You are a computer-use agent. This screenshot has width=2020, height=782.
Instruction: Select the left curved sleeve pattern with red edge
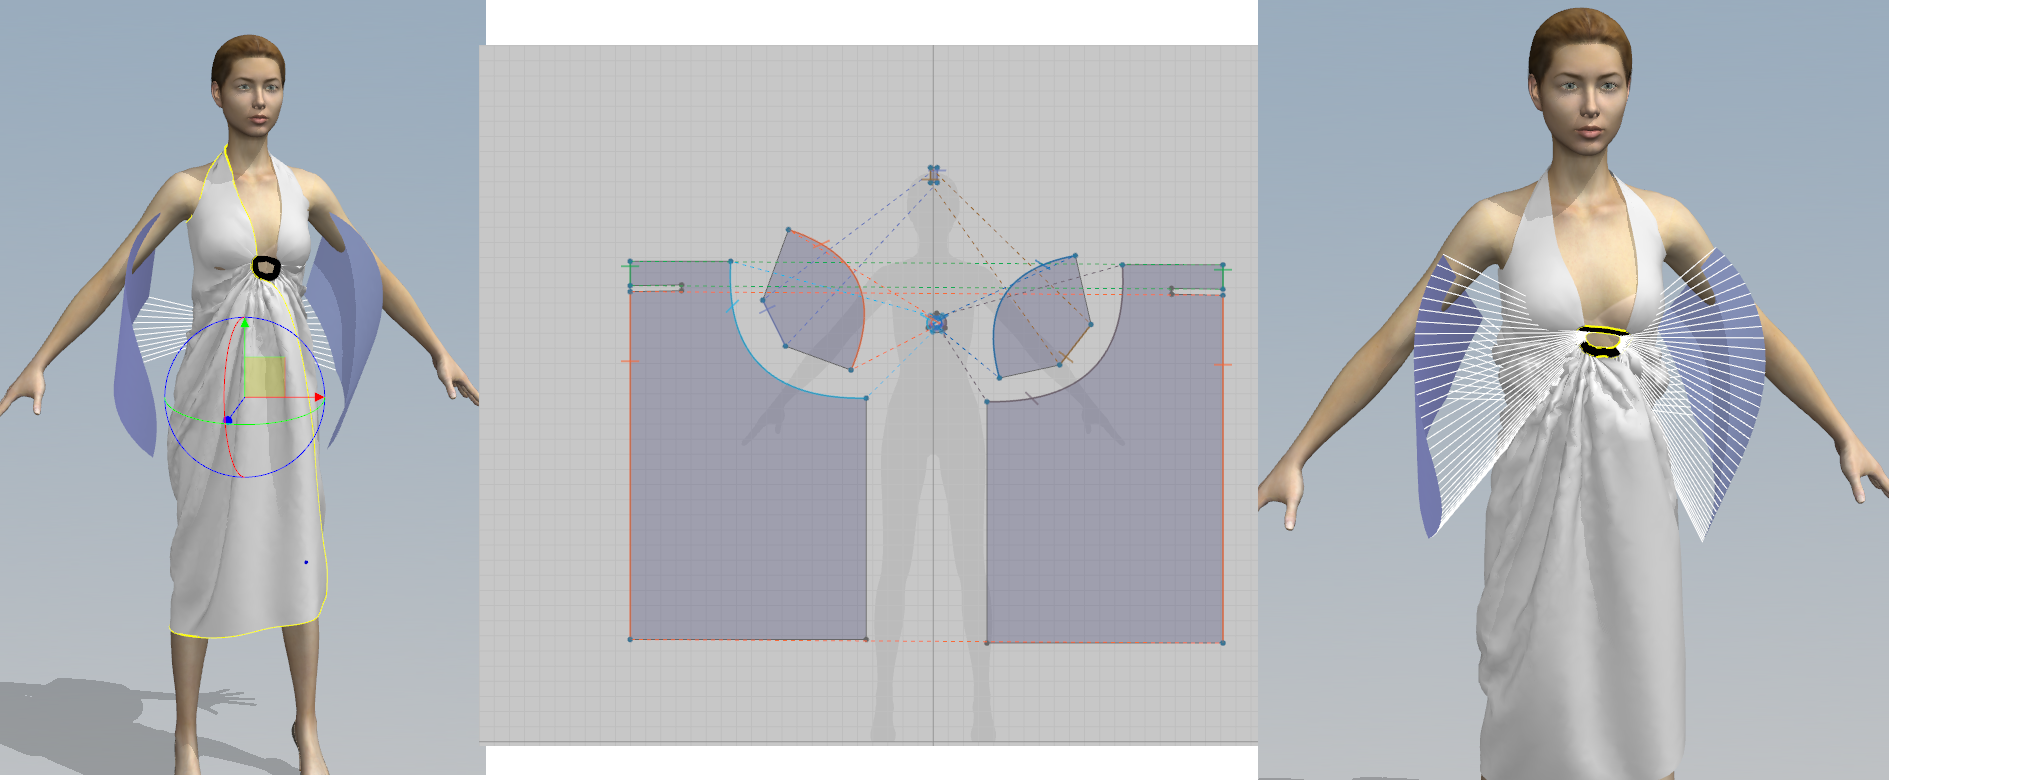[x=815, y=302]
